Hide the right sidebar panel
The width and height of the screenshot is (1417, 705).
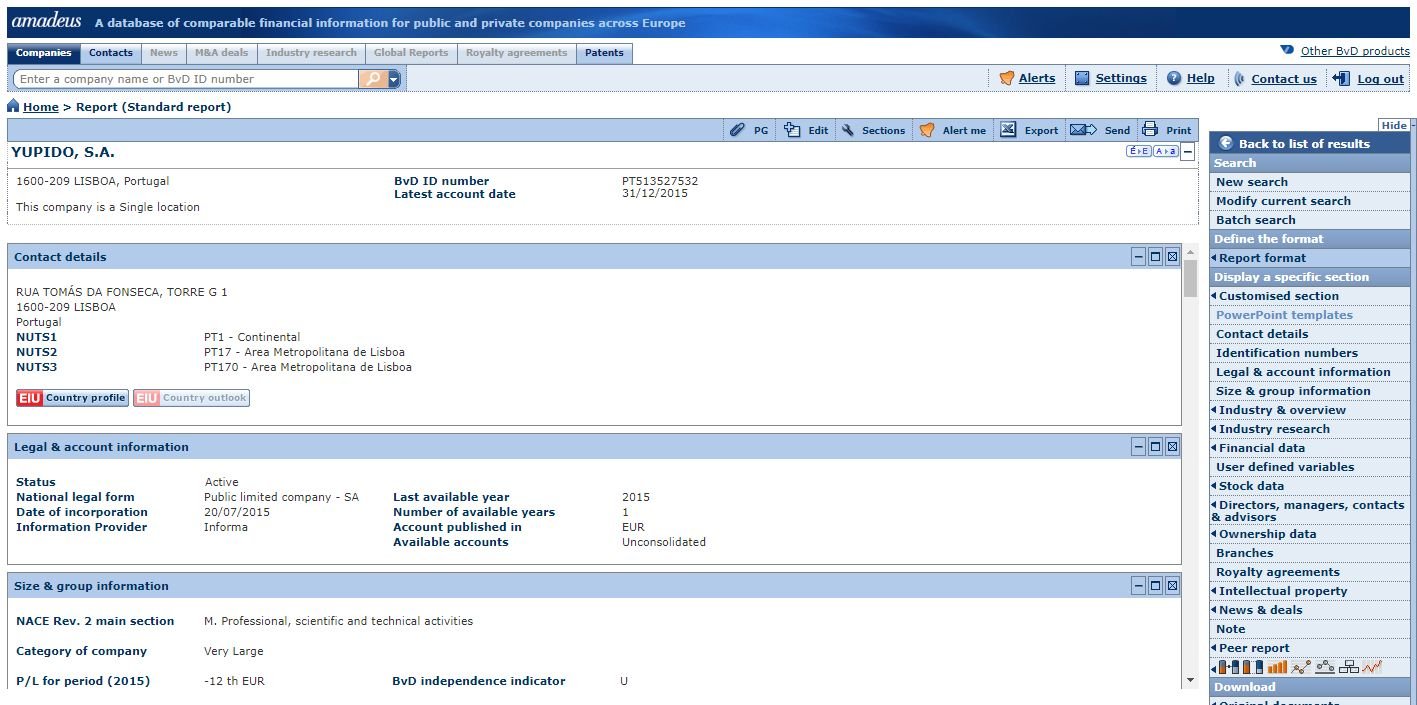coord(1394,125)
